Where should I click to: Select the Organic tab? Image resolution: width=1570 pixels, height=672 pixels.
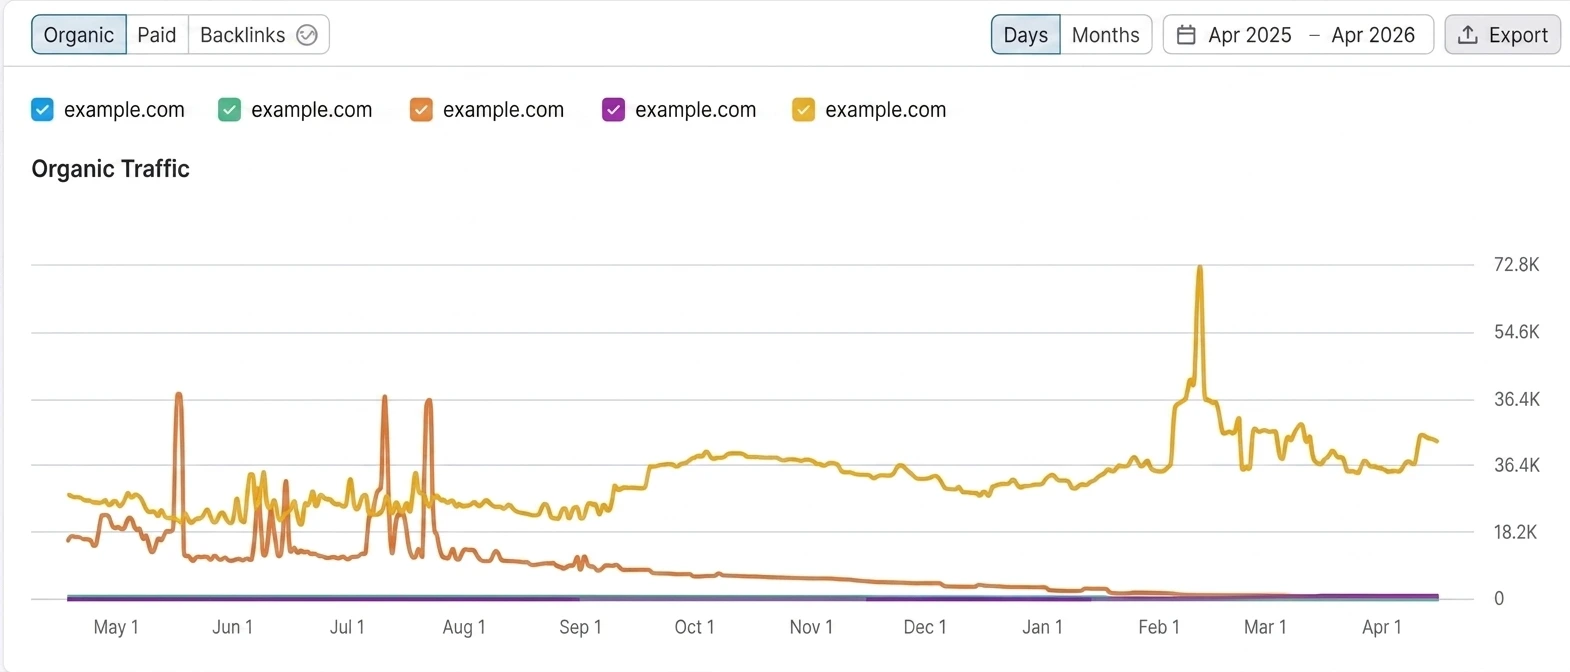click(x=78, y=34)
